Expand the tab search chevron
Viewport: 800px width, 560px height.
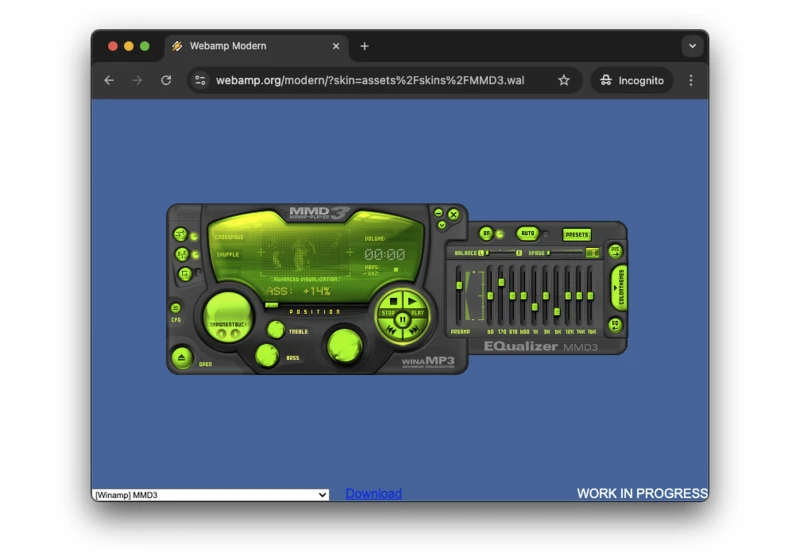(x=692, y=46)
